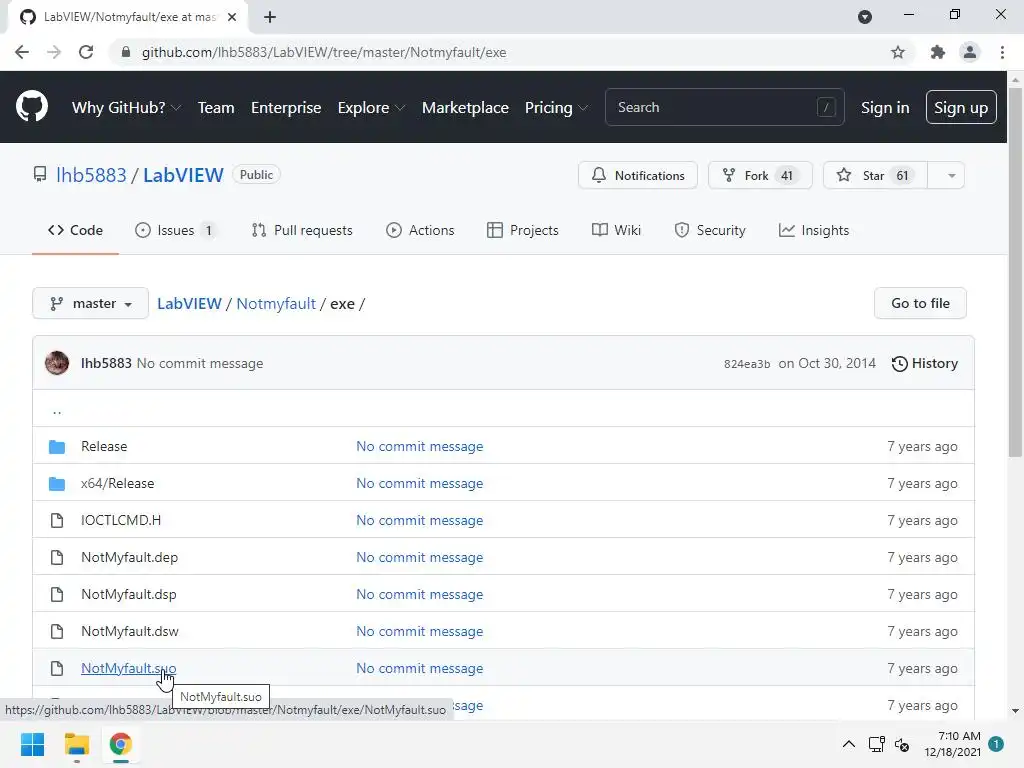
Task: Click the volume muted tray icon
Action: pos(902,744)
